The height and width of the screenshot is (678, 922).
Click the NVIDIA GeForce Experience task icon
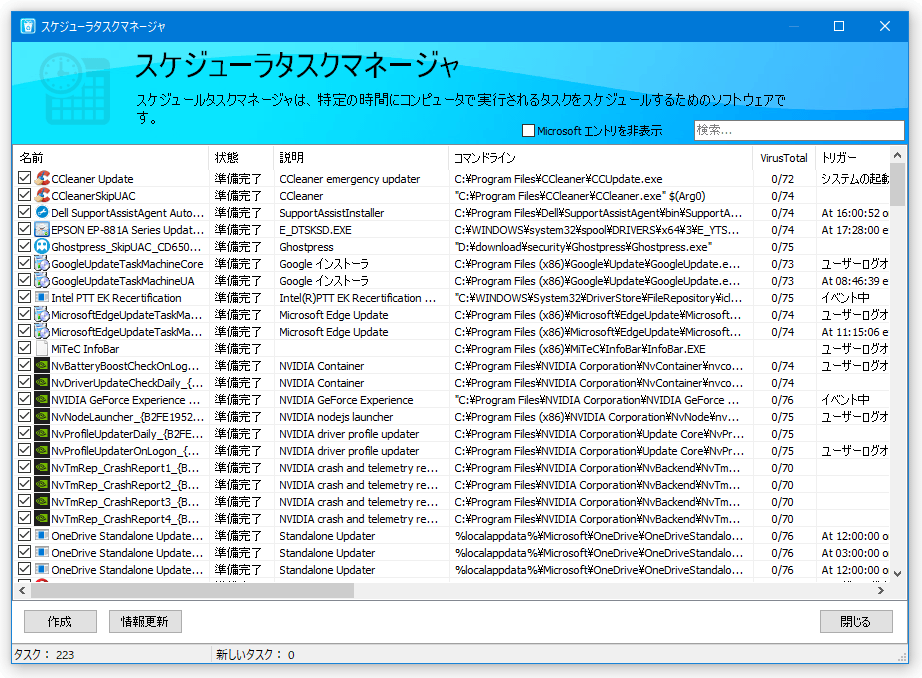[42, 400]
